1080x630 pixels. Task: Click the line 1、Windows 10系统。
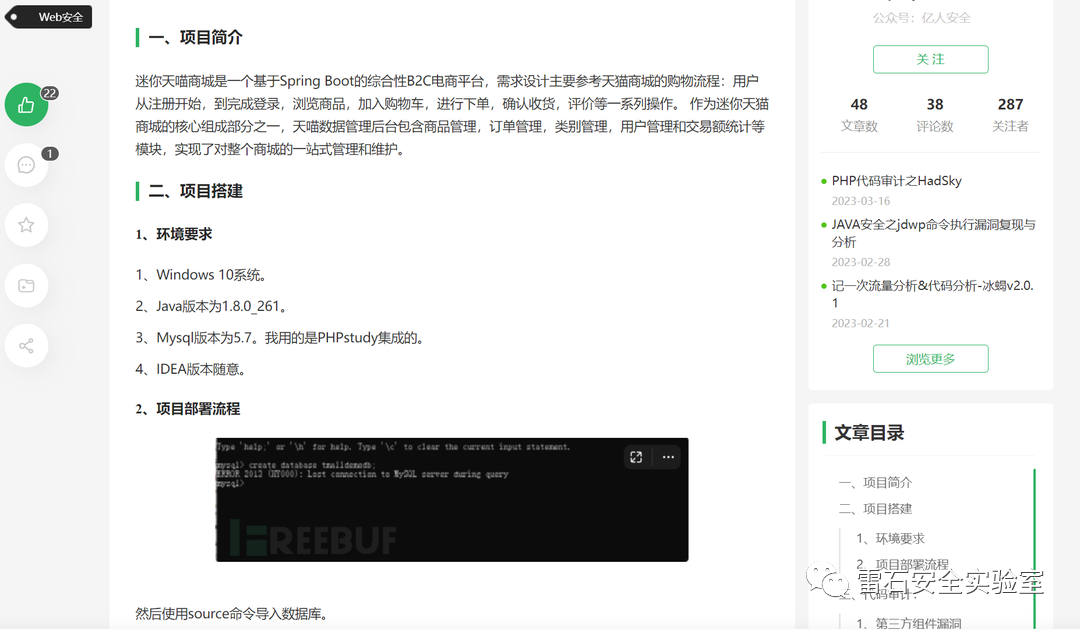click(x=200, y=275)
